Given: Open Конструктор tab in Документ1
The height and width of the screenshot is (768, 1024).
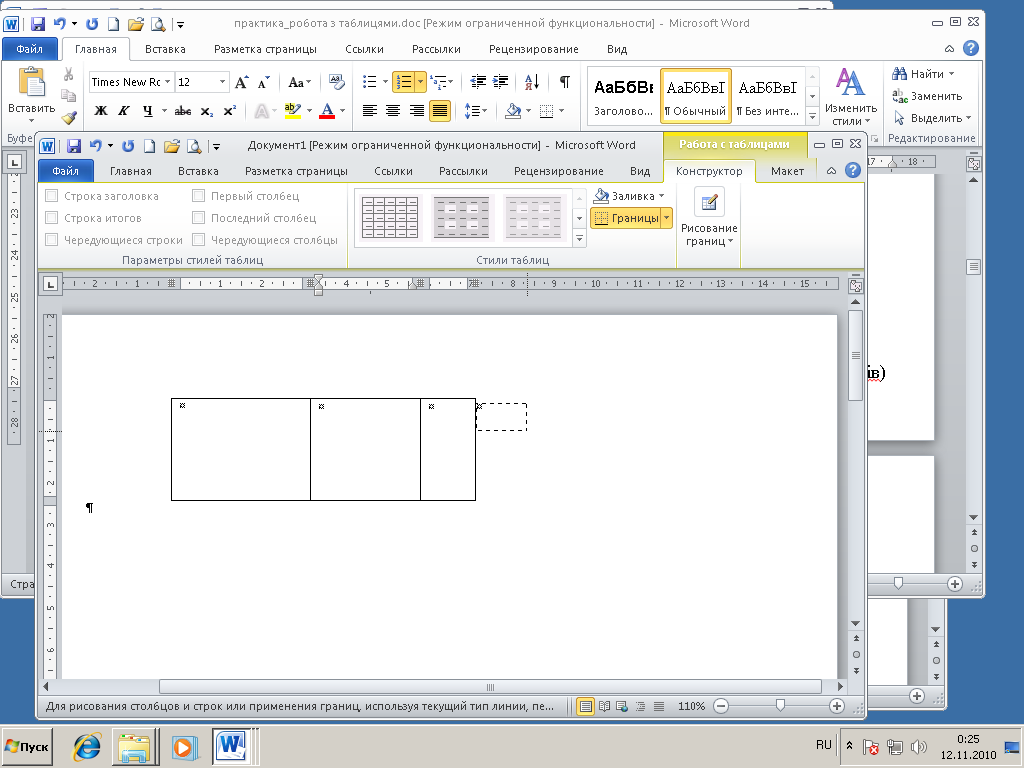Looking at the screenshot, I should coord(709,171).
